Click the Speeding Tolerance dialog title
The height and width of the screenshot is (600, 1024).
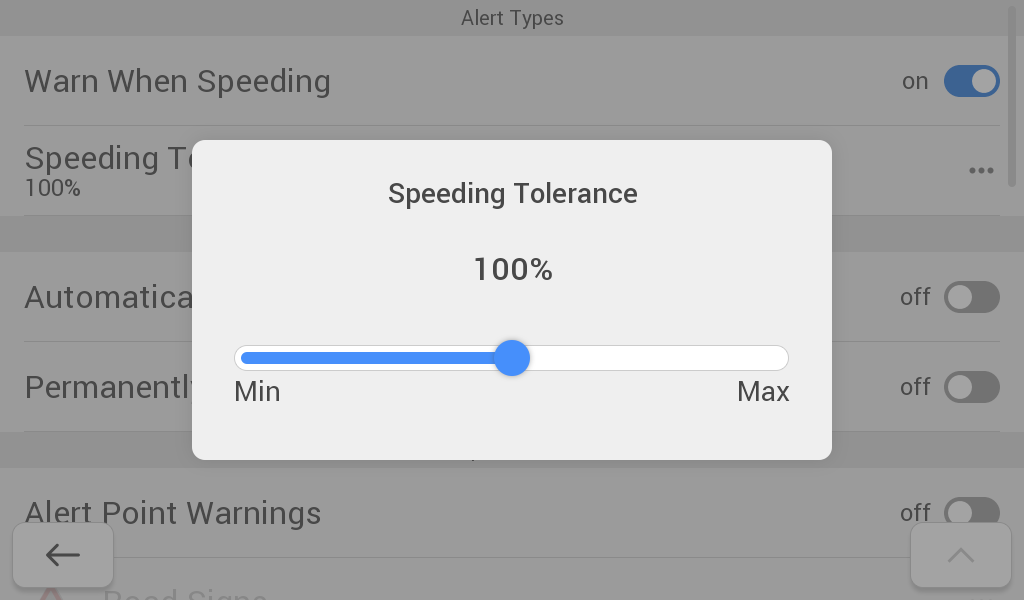click(x=512, y=193)
